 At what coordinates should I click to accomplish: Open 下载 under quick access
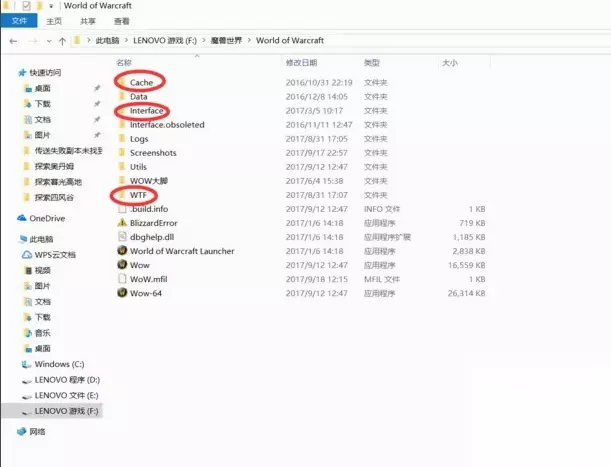click(42, 104)
